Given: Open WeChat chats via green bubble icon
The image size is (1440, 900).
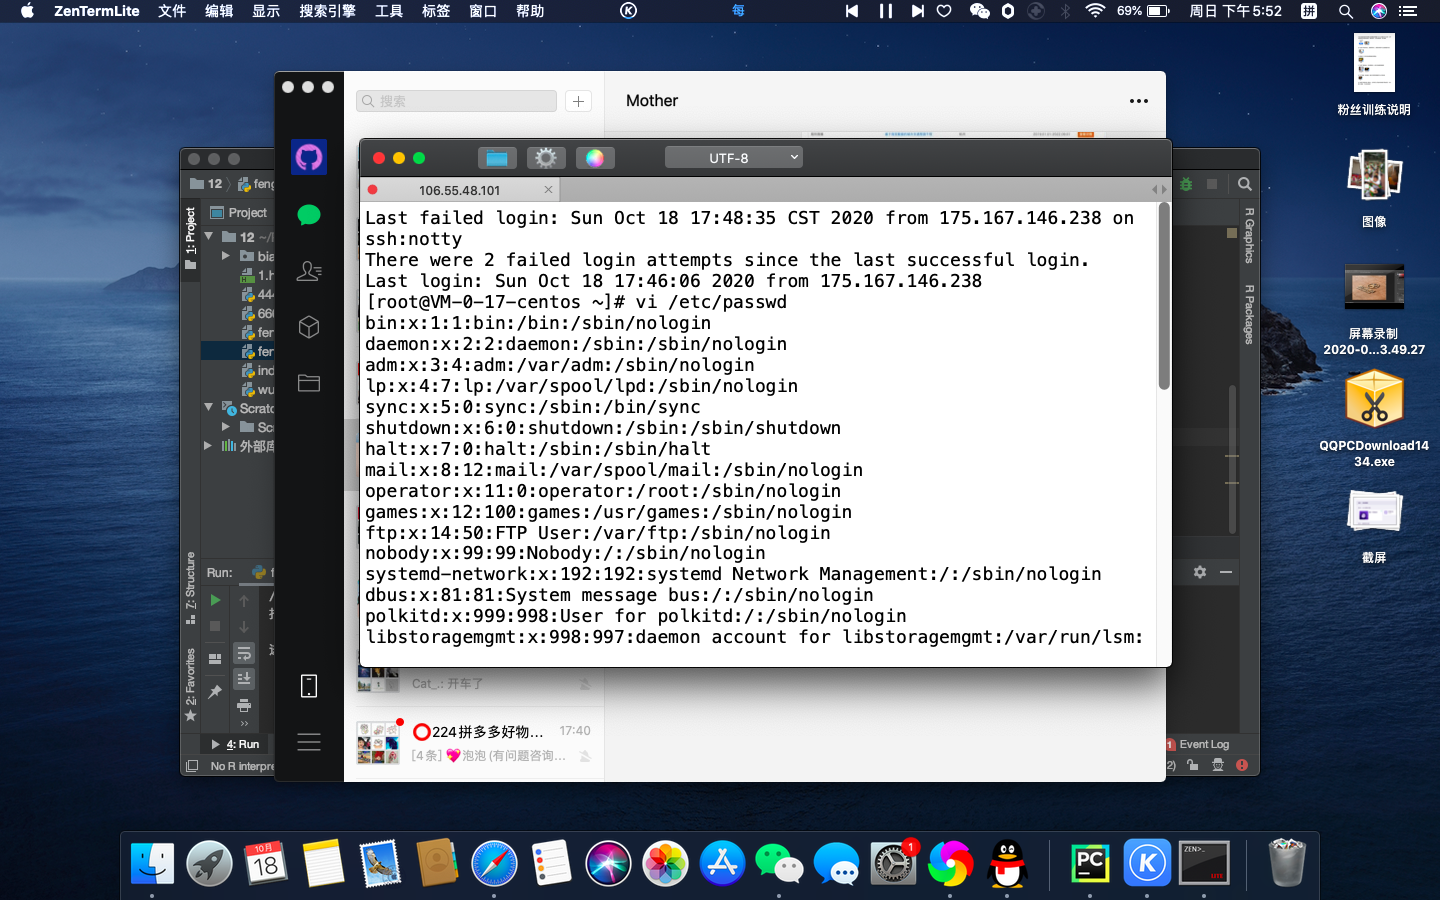Looking at the screenshot, I should click(x=309, y=215).
